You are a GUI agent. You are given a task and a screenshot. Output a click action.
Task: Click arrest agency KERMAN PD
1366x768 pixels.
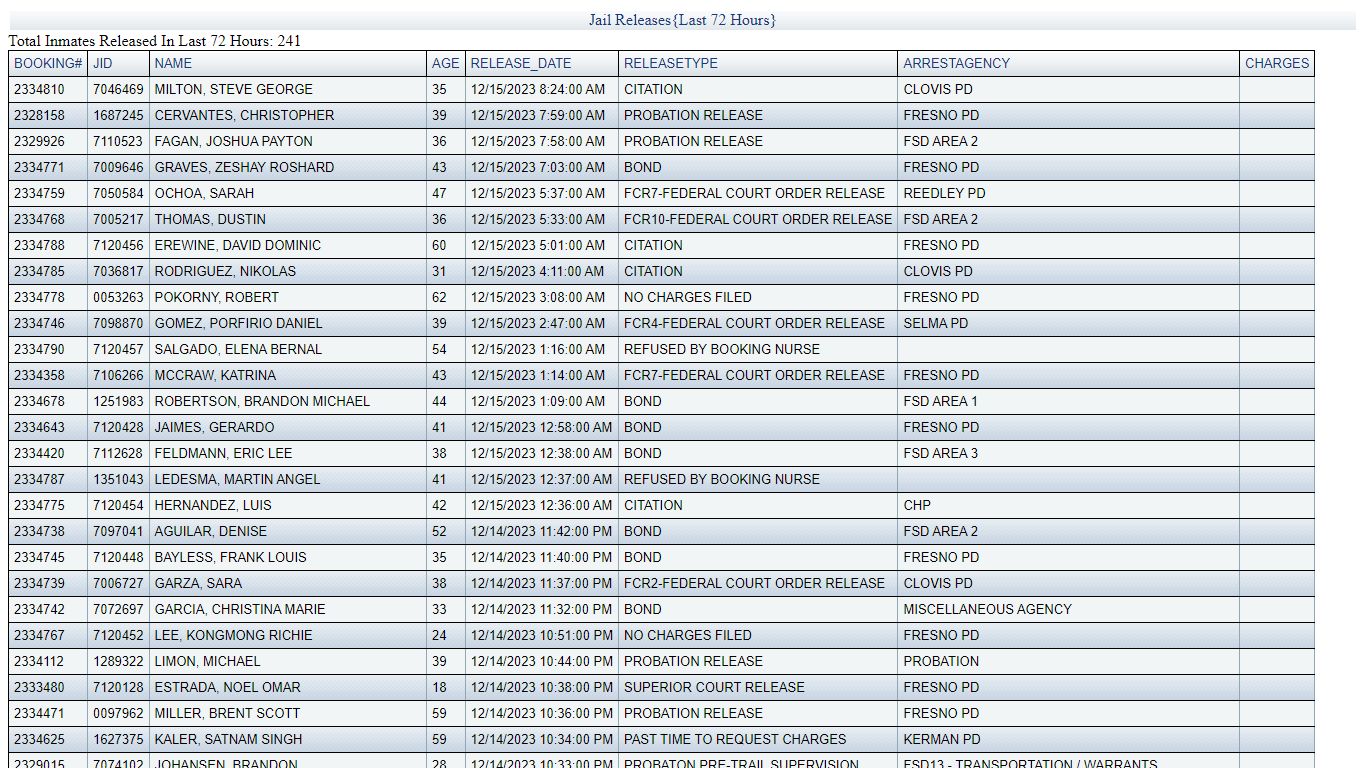[x=942, y=739]
